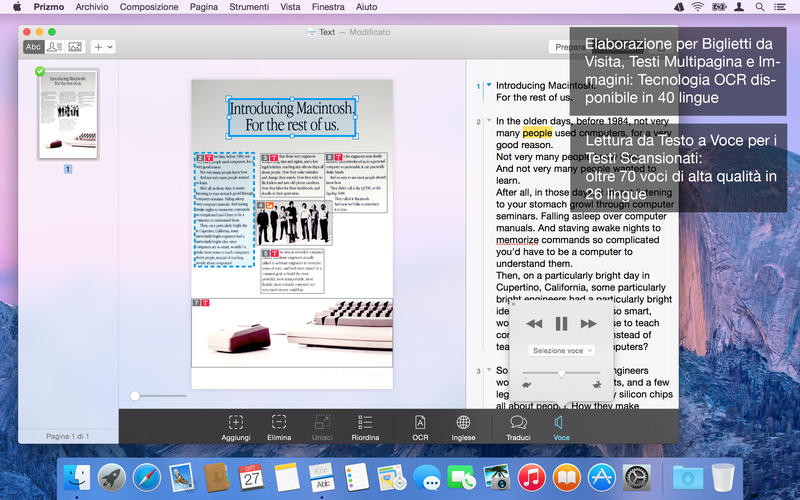
Task: Click region 5 text type badge
Action: point(274,253)
